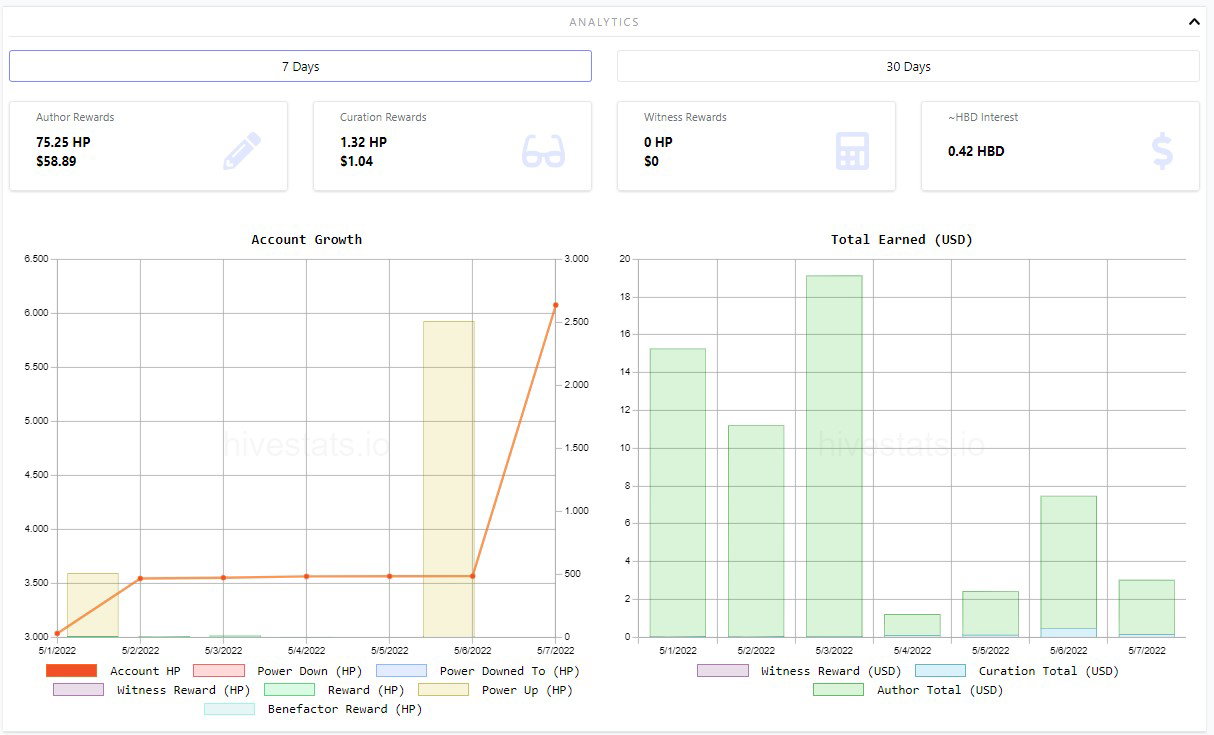Collapse the Analytics panel with the chevron

tap(1194, 21)
